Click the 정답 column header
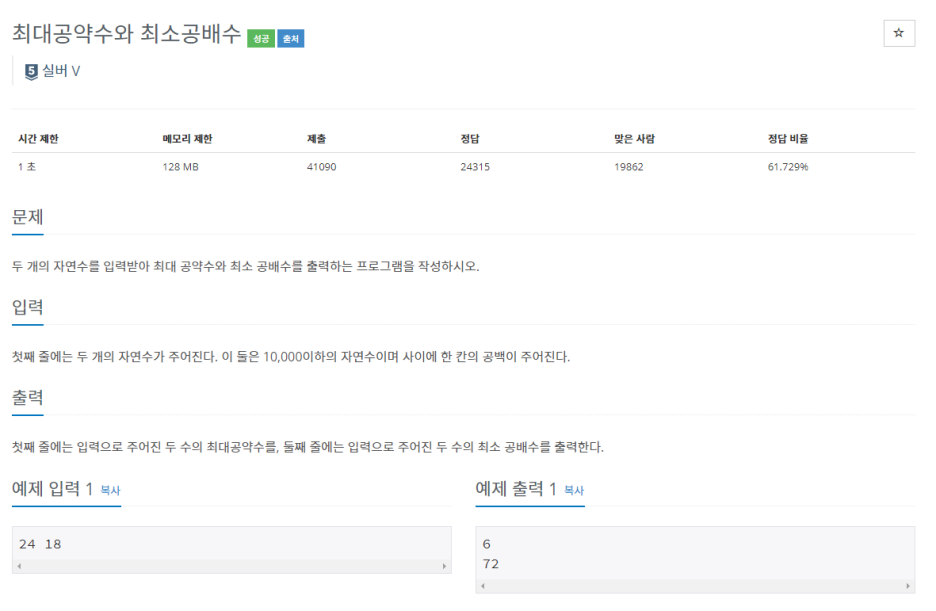This screenshot has height=611, width=936. click(x=470, y=139)
